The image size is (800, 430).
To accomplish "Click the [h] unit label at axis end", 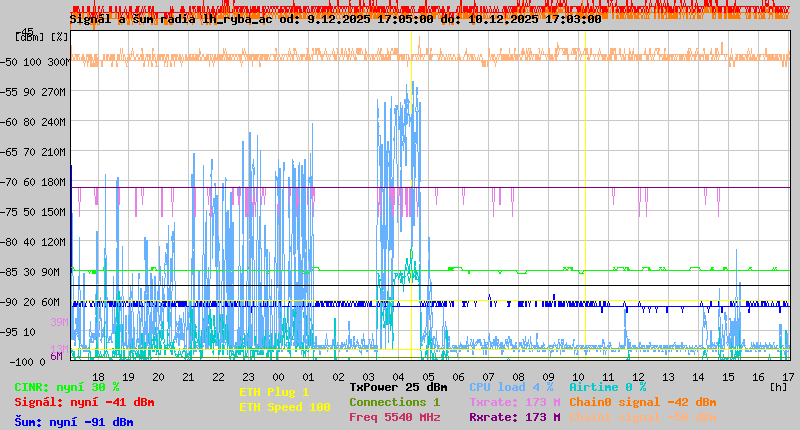I will 778,385.
